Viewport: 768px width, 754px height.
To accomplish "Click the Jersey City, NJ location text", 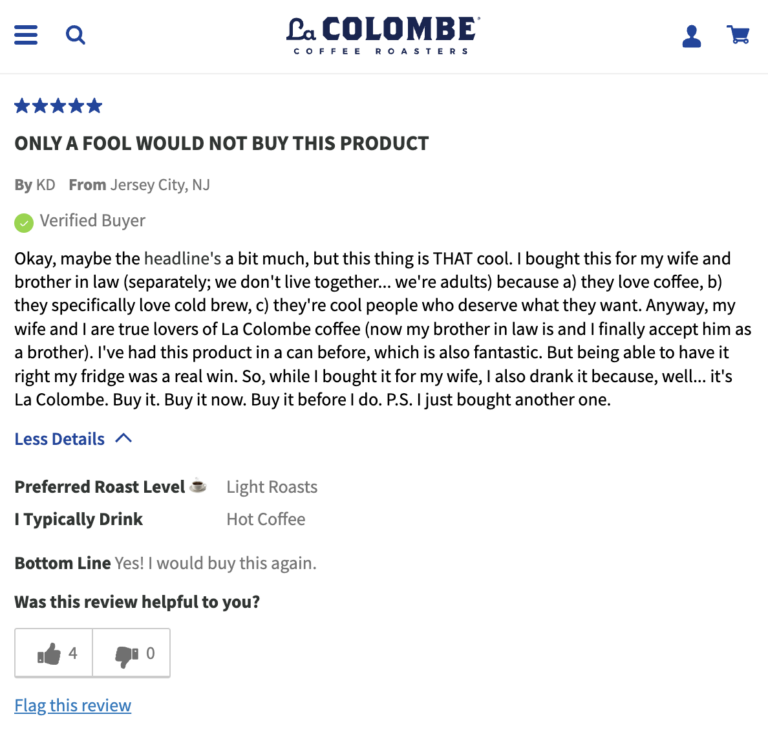I will point(160,185).
